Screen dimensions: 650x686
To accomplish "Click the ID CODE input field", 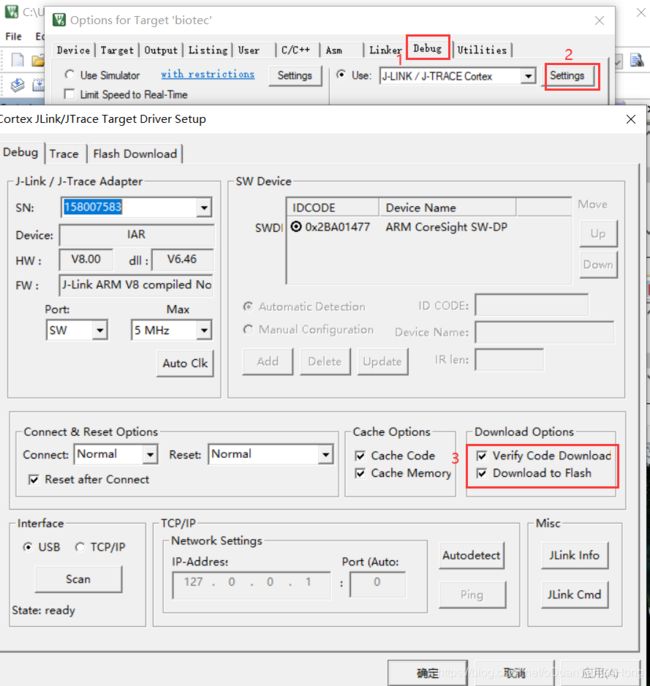I will click(x=531, y=305).
